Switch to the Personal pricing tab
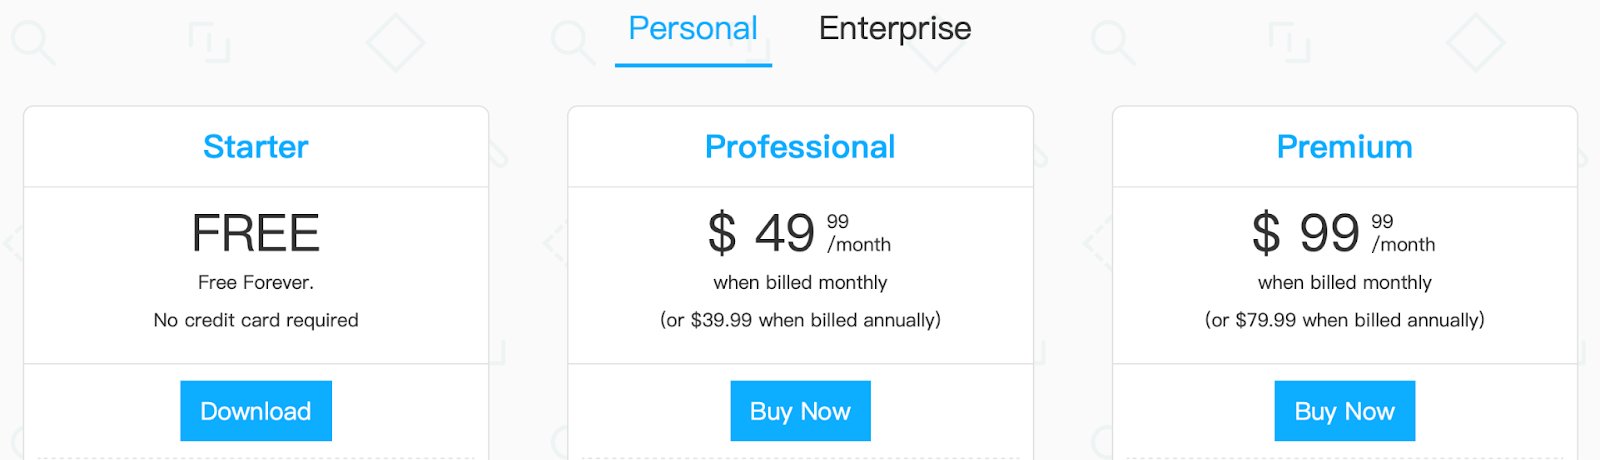 pos(693,29)
